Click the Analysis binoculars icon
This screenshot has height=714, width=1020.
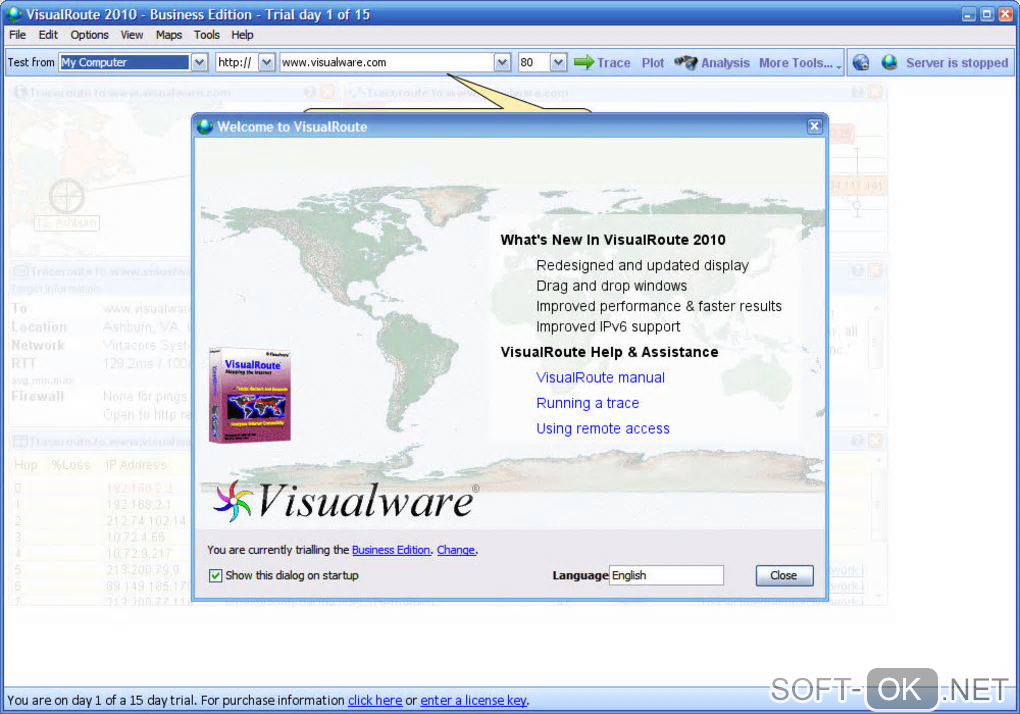click(x=686, y=62)
